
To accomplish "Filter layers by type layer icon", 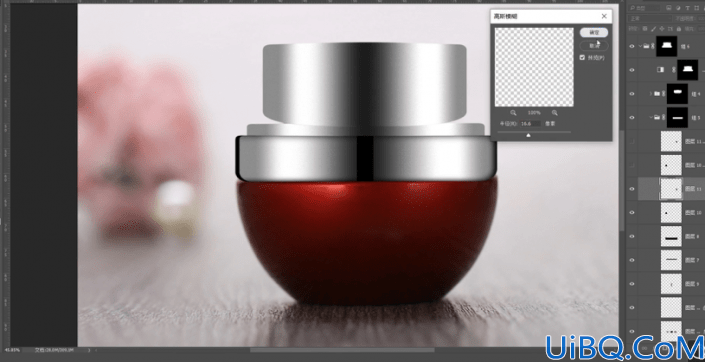I will (x=687, y=8).
